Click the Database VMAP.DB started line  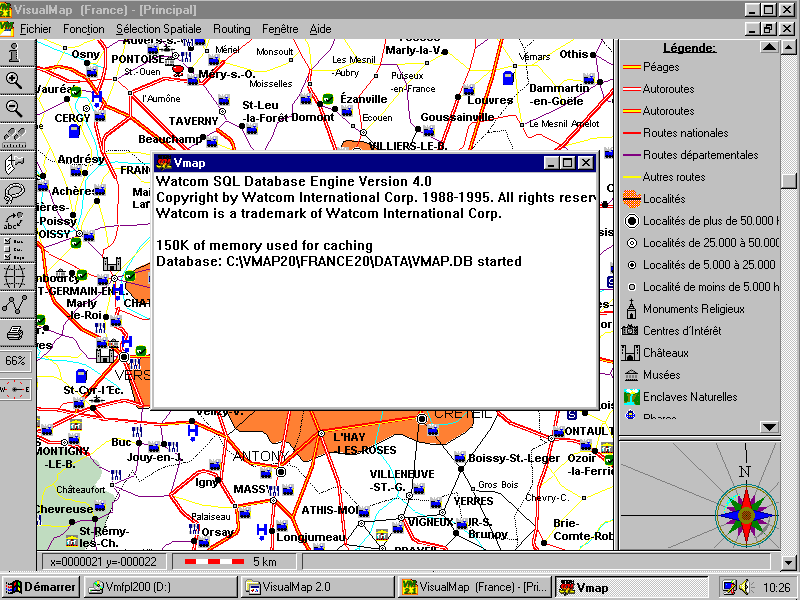(x=339, y=262)
